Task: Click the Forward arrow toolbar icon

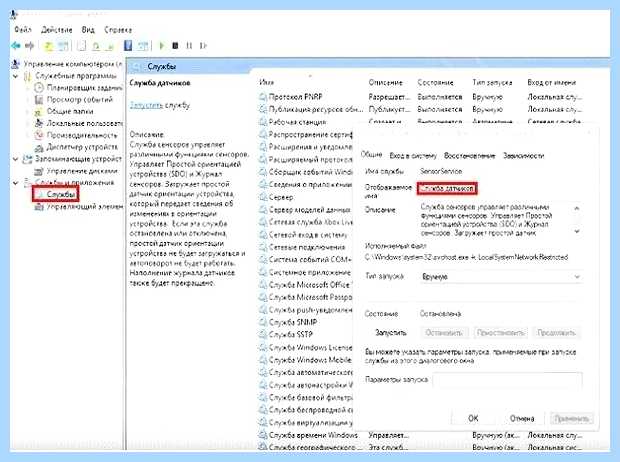Action: [x=30, y=46]
